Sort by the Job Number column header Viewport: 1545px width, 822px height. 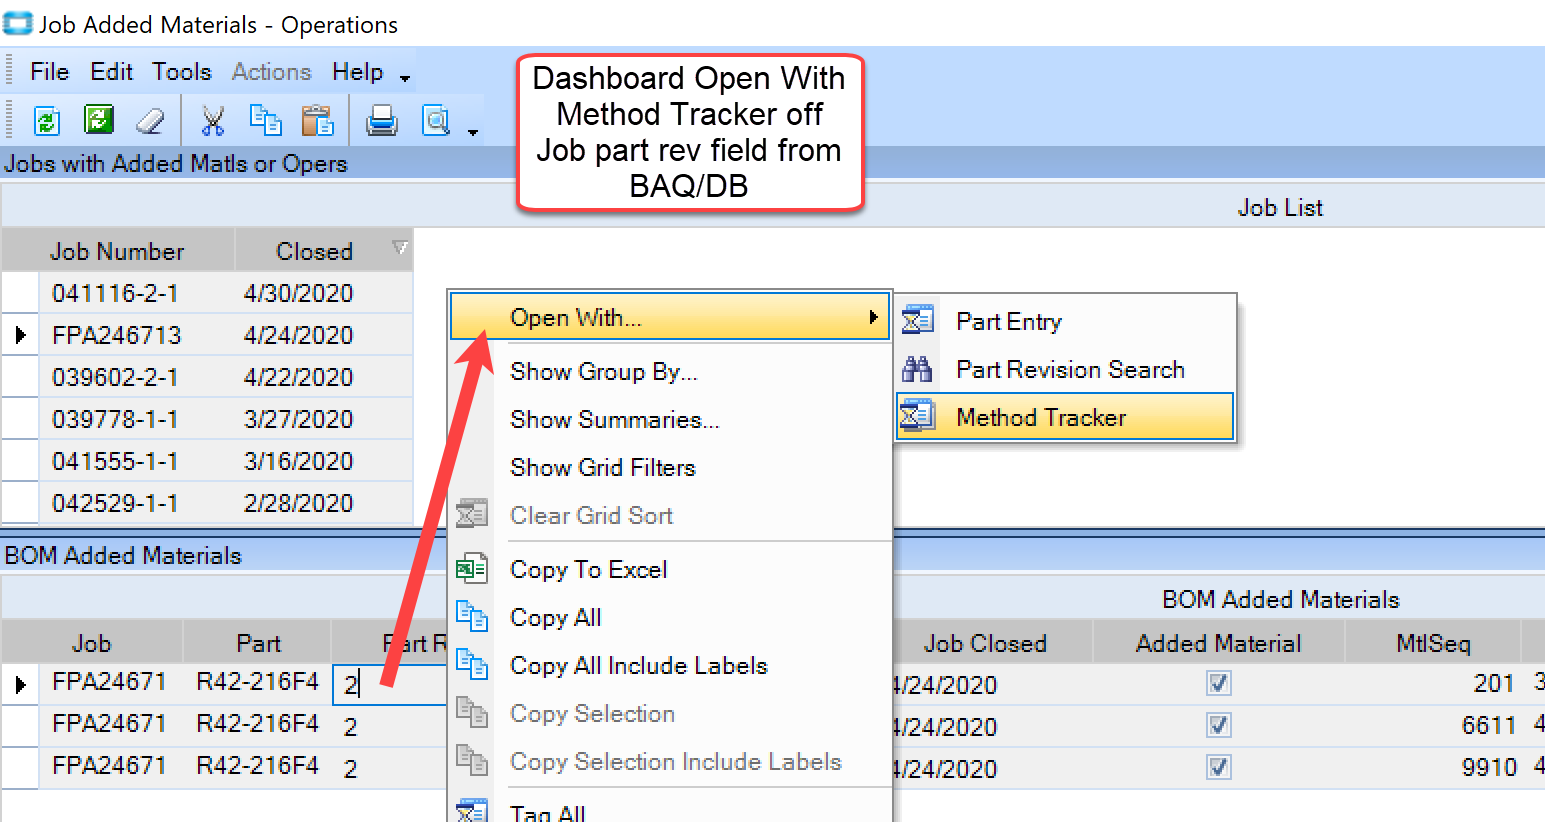tap(118, 251)
